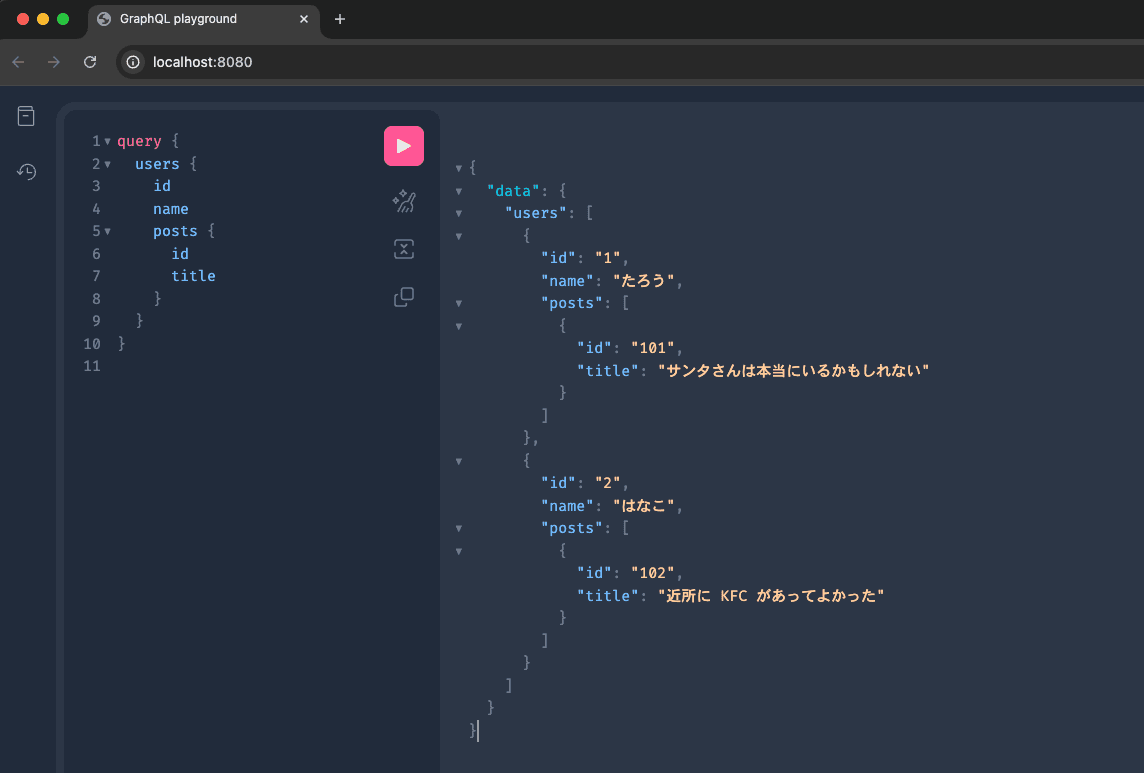Click the forward navigation arrow
The height and width of the screenshot is (773, 1144).
tap(53, 61)
